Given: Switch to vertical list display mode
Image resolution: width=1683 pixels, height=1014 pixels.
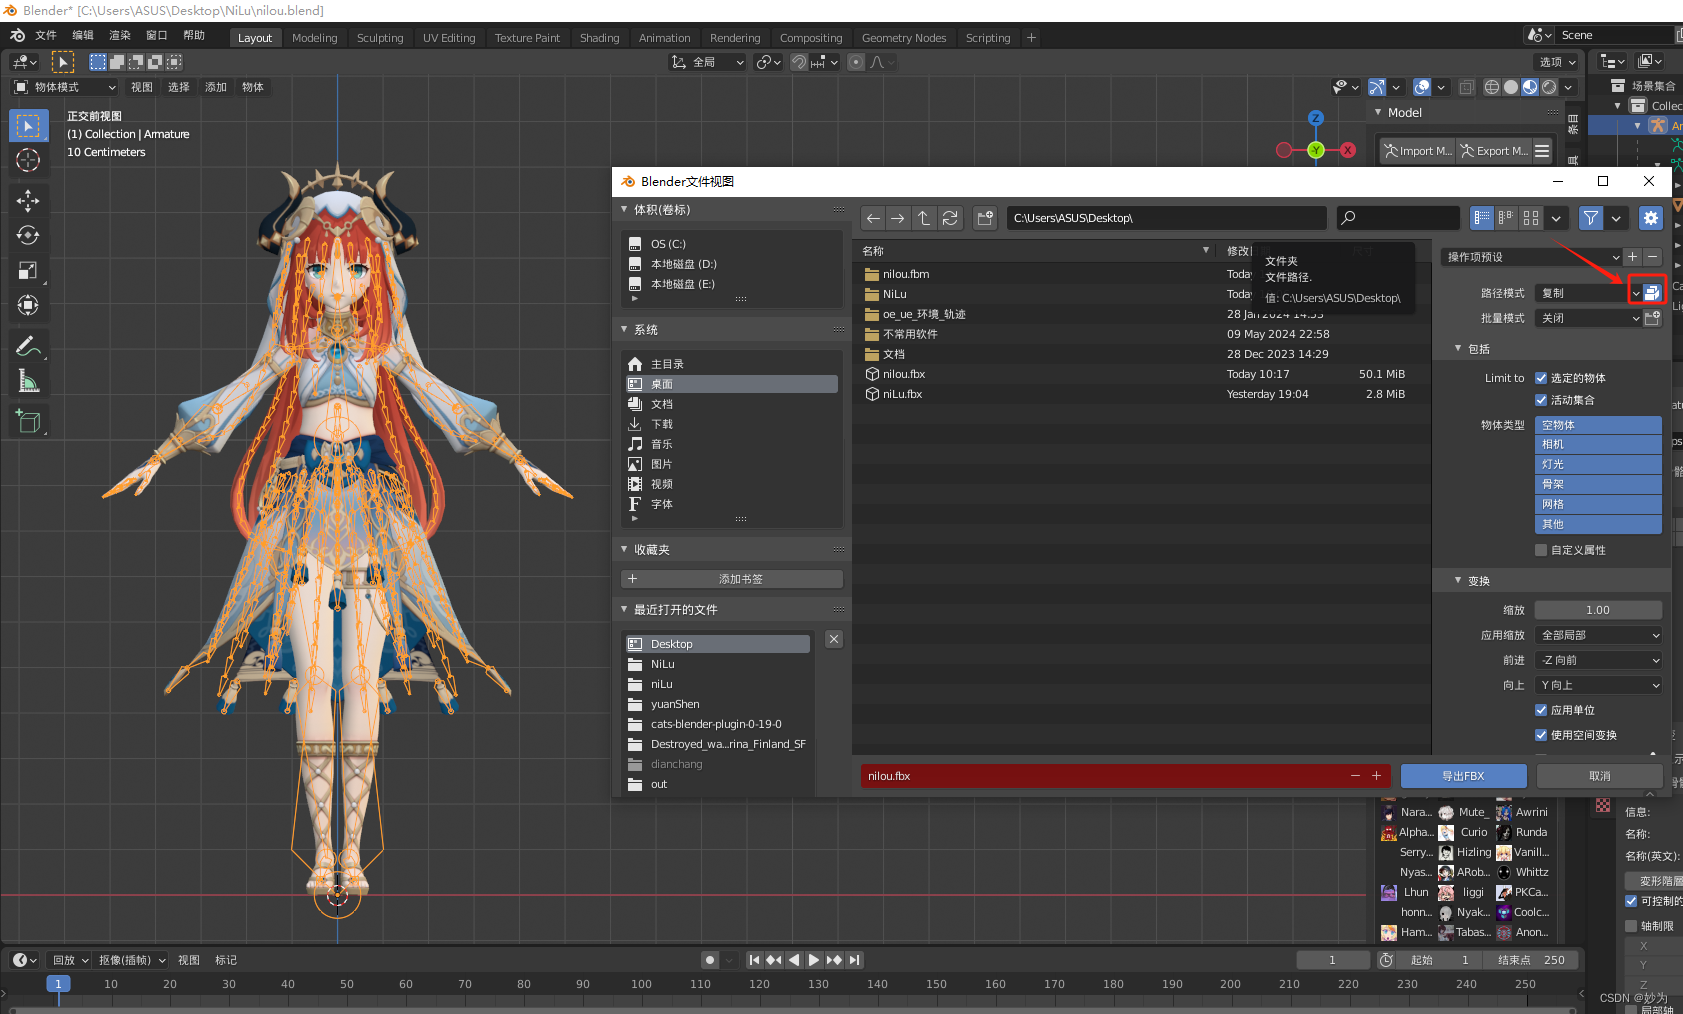Looking at the screenshot, I should click(1482, 218).
